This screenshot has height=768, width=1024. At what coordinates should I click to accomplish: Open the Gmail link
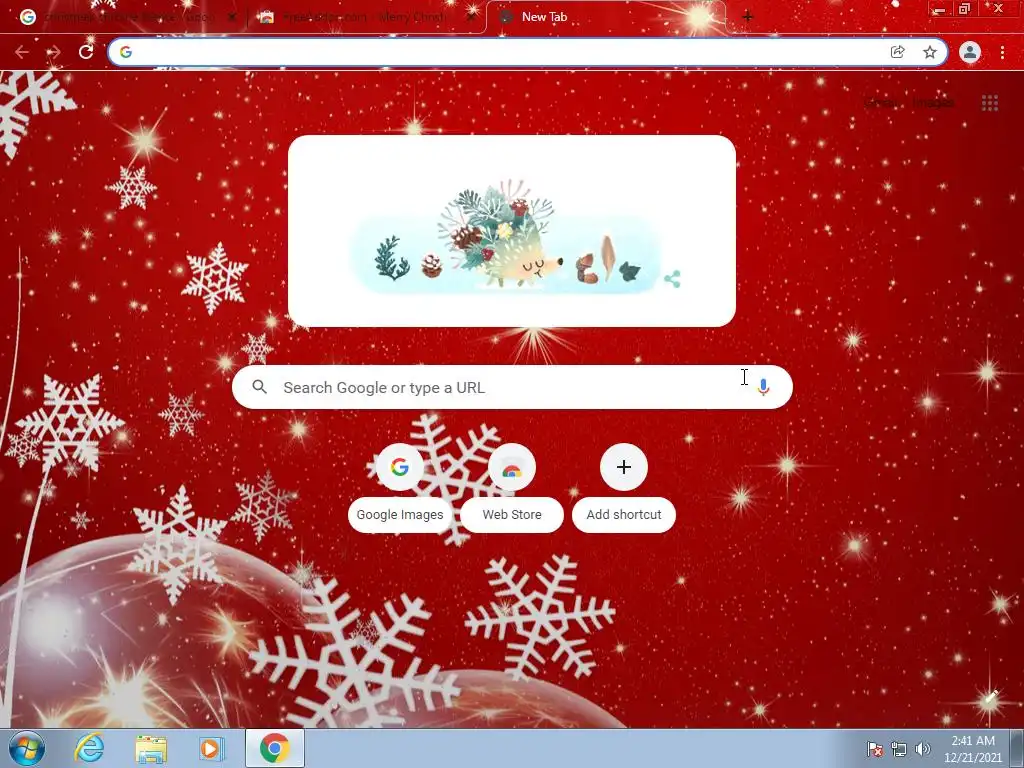[x=880, y=103]
